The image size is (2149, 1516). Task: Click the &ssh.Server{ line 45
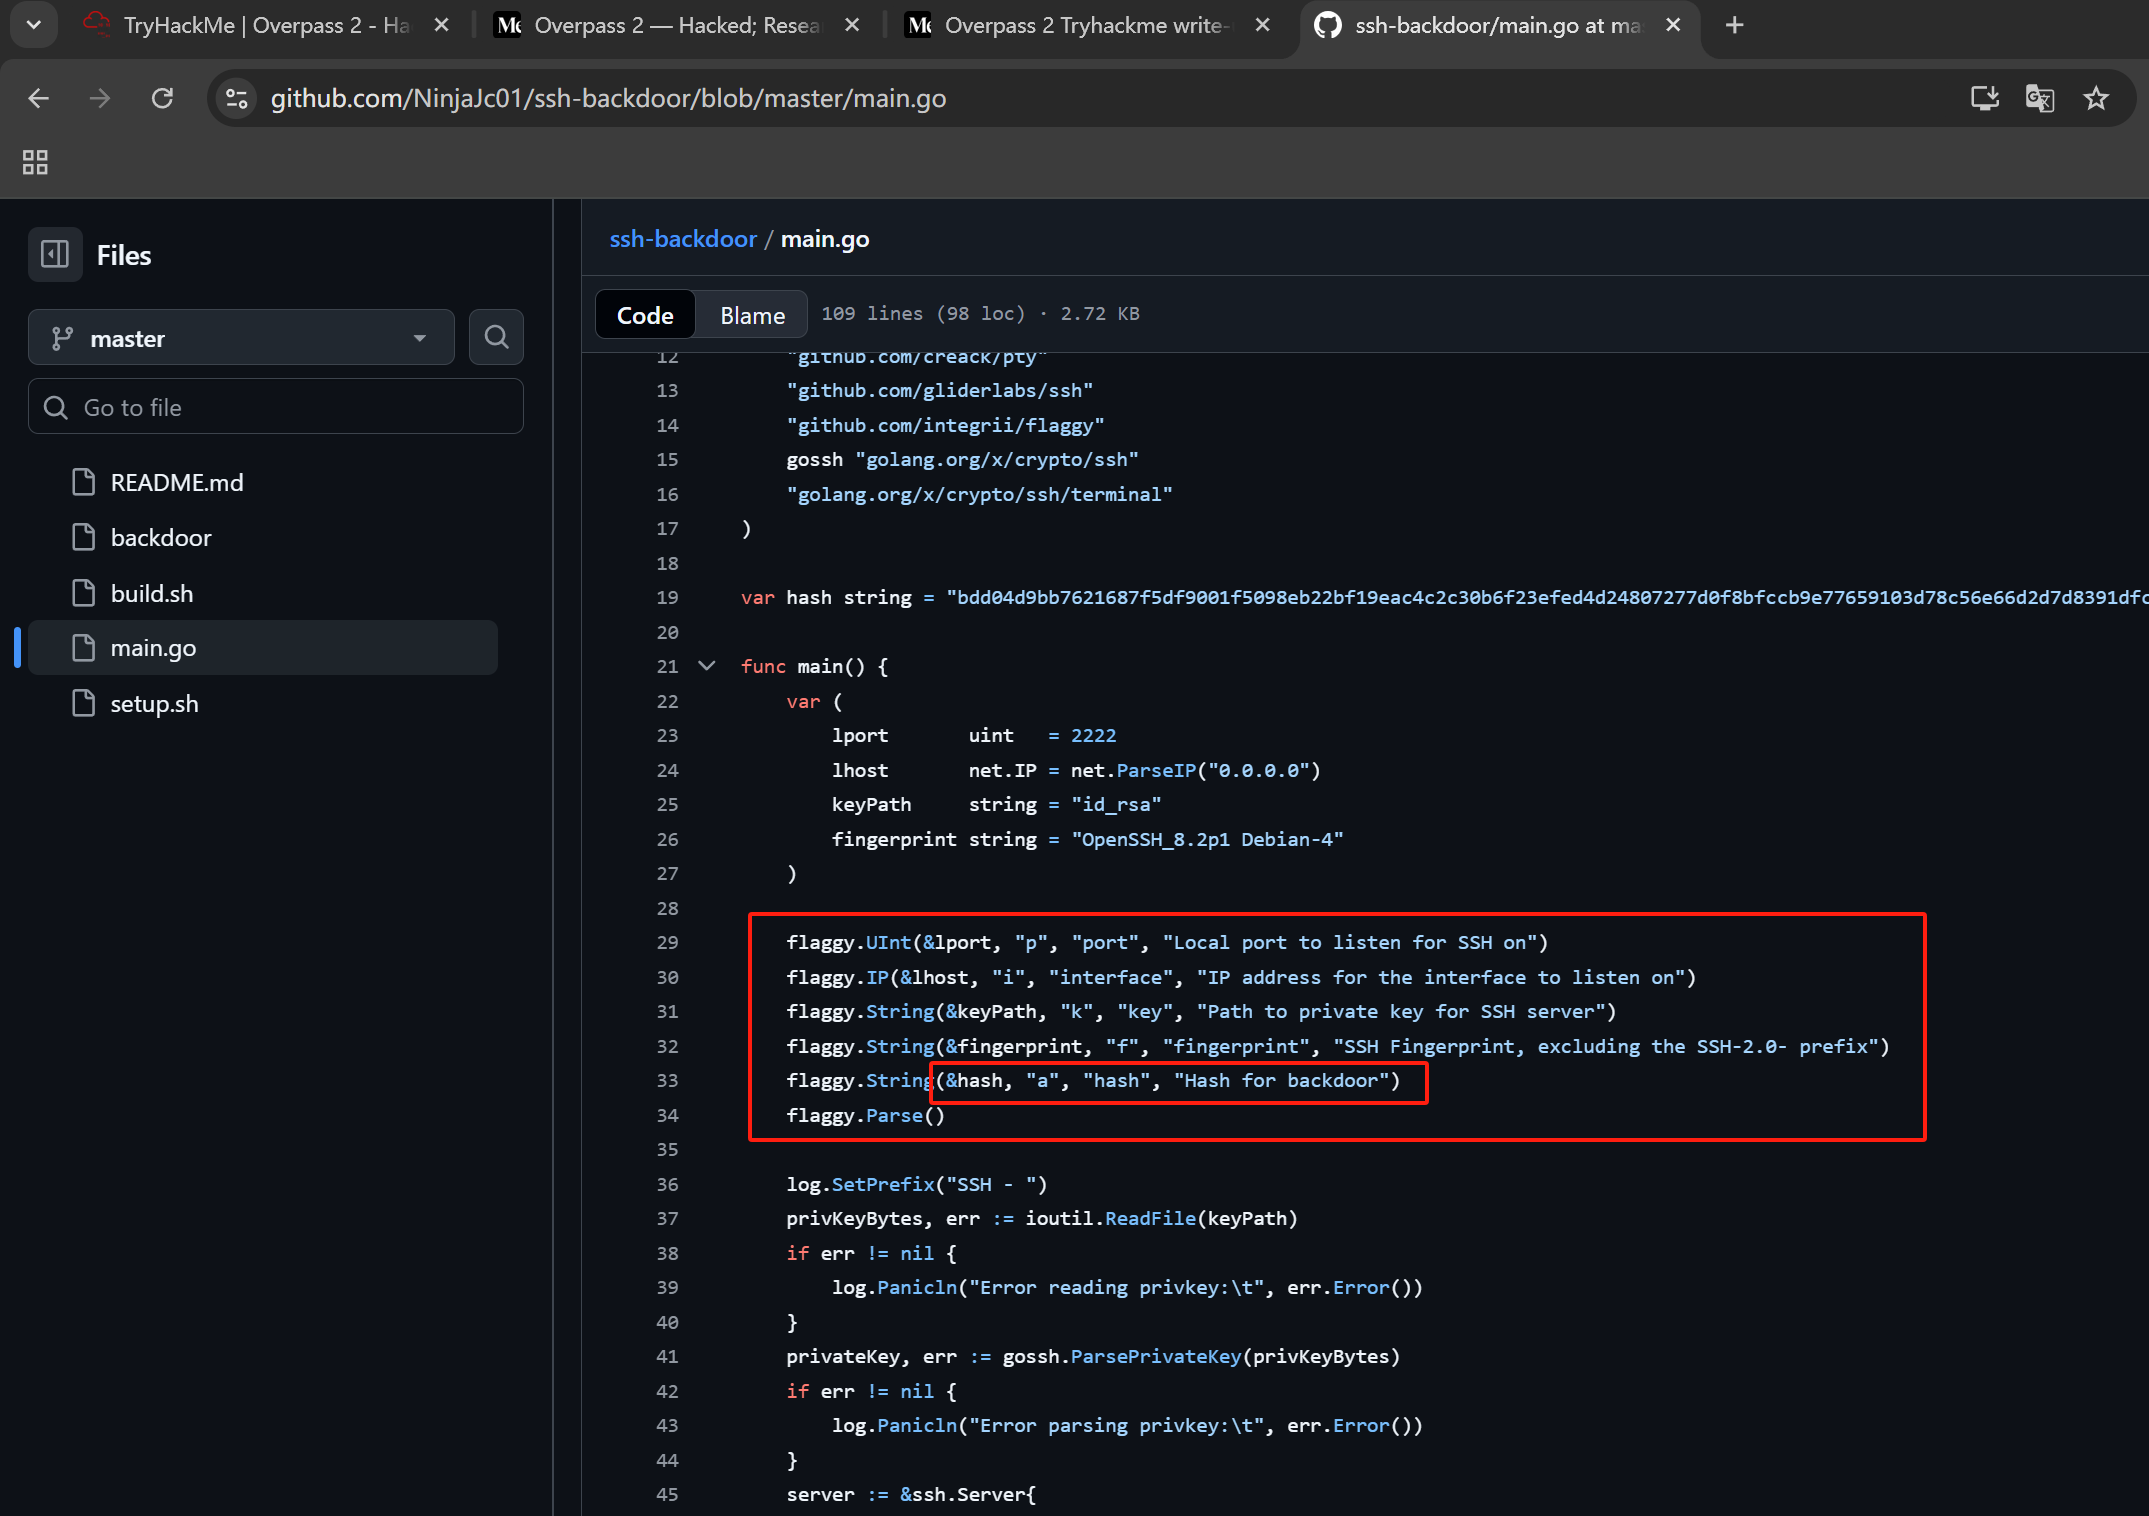[x=911, y=1494]
